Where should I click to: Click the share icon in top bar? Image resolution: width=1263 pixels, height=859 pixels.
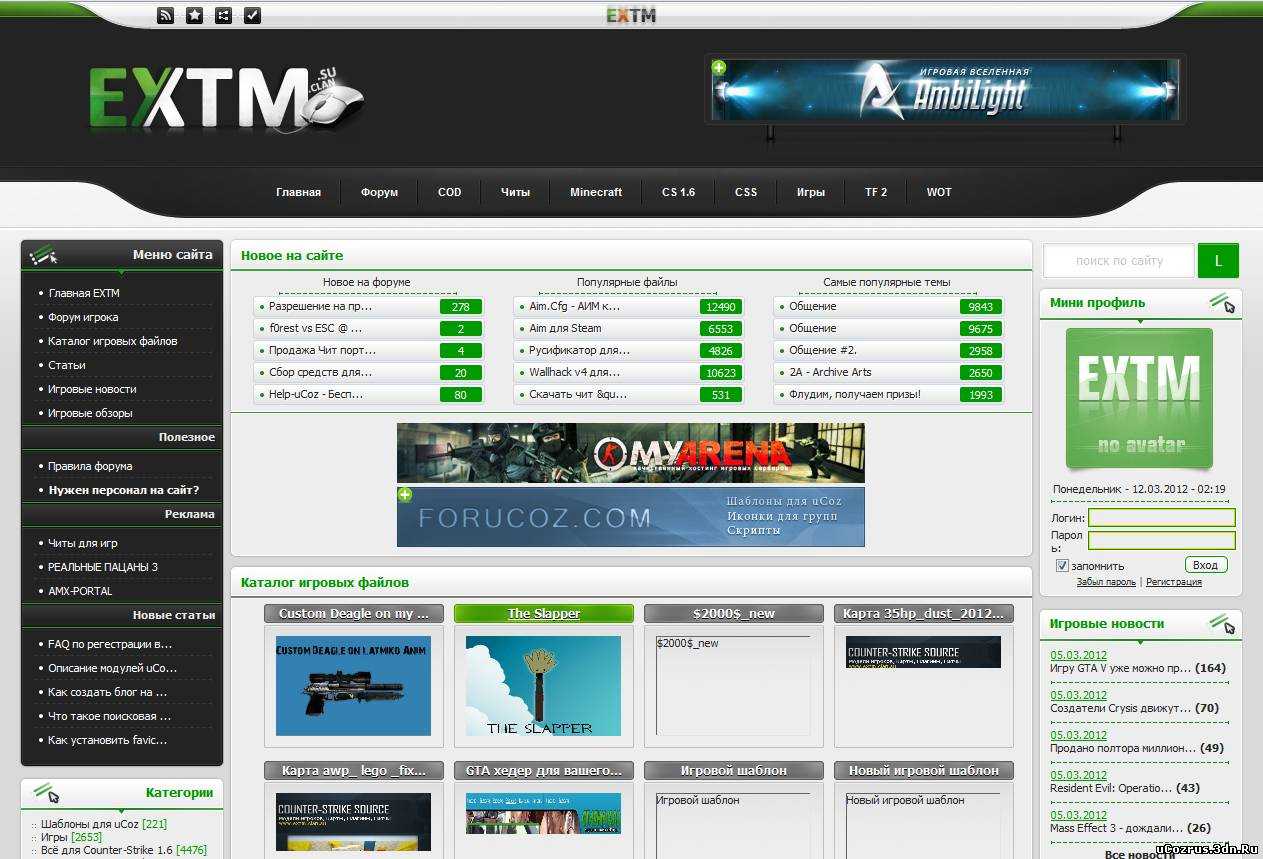point(223,15)
